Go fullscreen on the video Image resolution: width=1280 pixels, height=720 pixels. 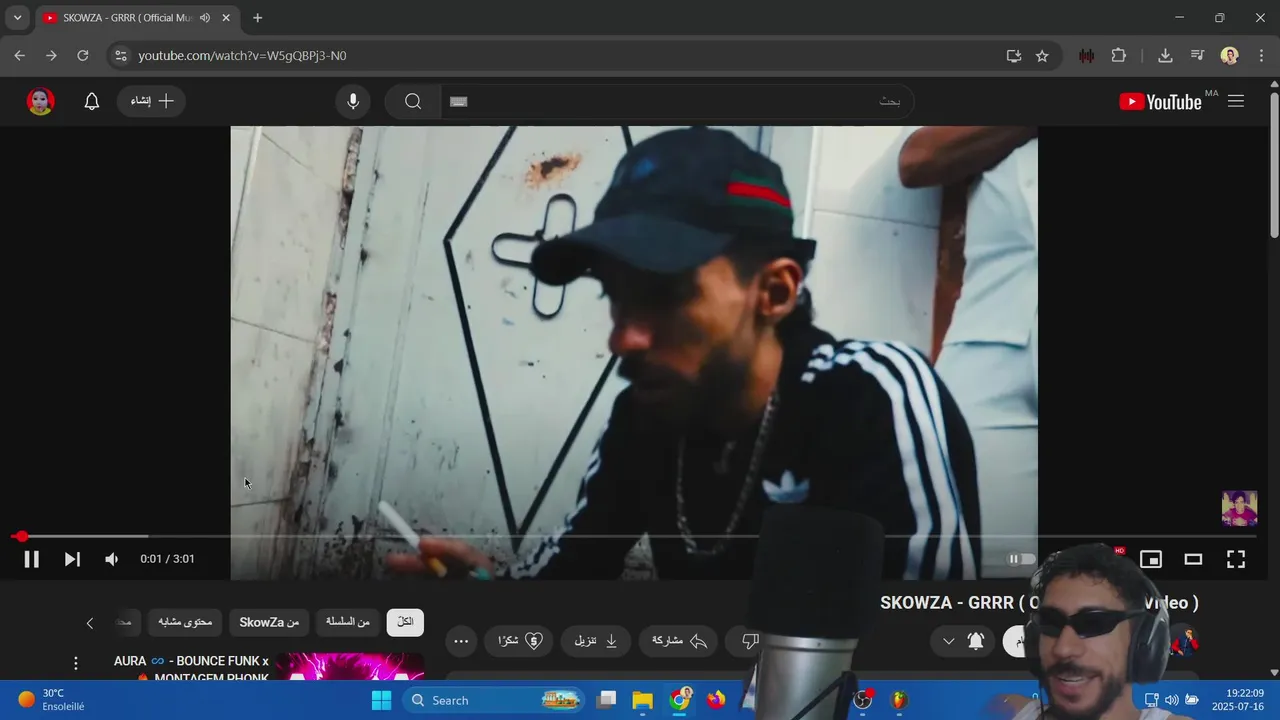pos(1236,559)
